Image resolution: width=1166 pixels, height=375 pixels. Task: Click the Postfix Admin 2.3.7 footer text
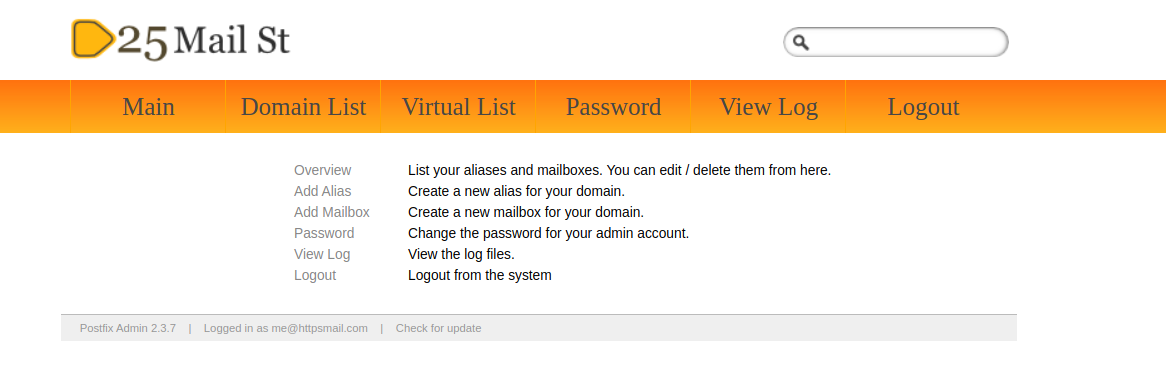[x=128, y=328]
